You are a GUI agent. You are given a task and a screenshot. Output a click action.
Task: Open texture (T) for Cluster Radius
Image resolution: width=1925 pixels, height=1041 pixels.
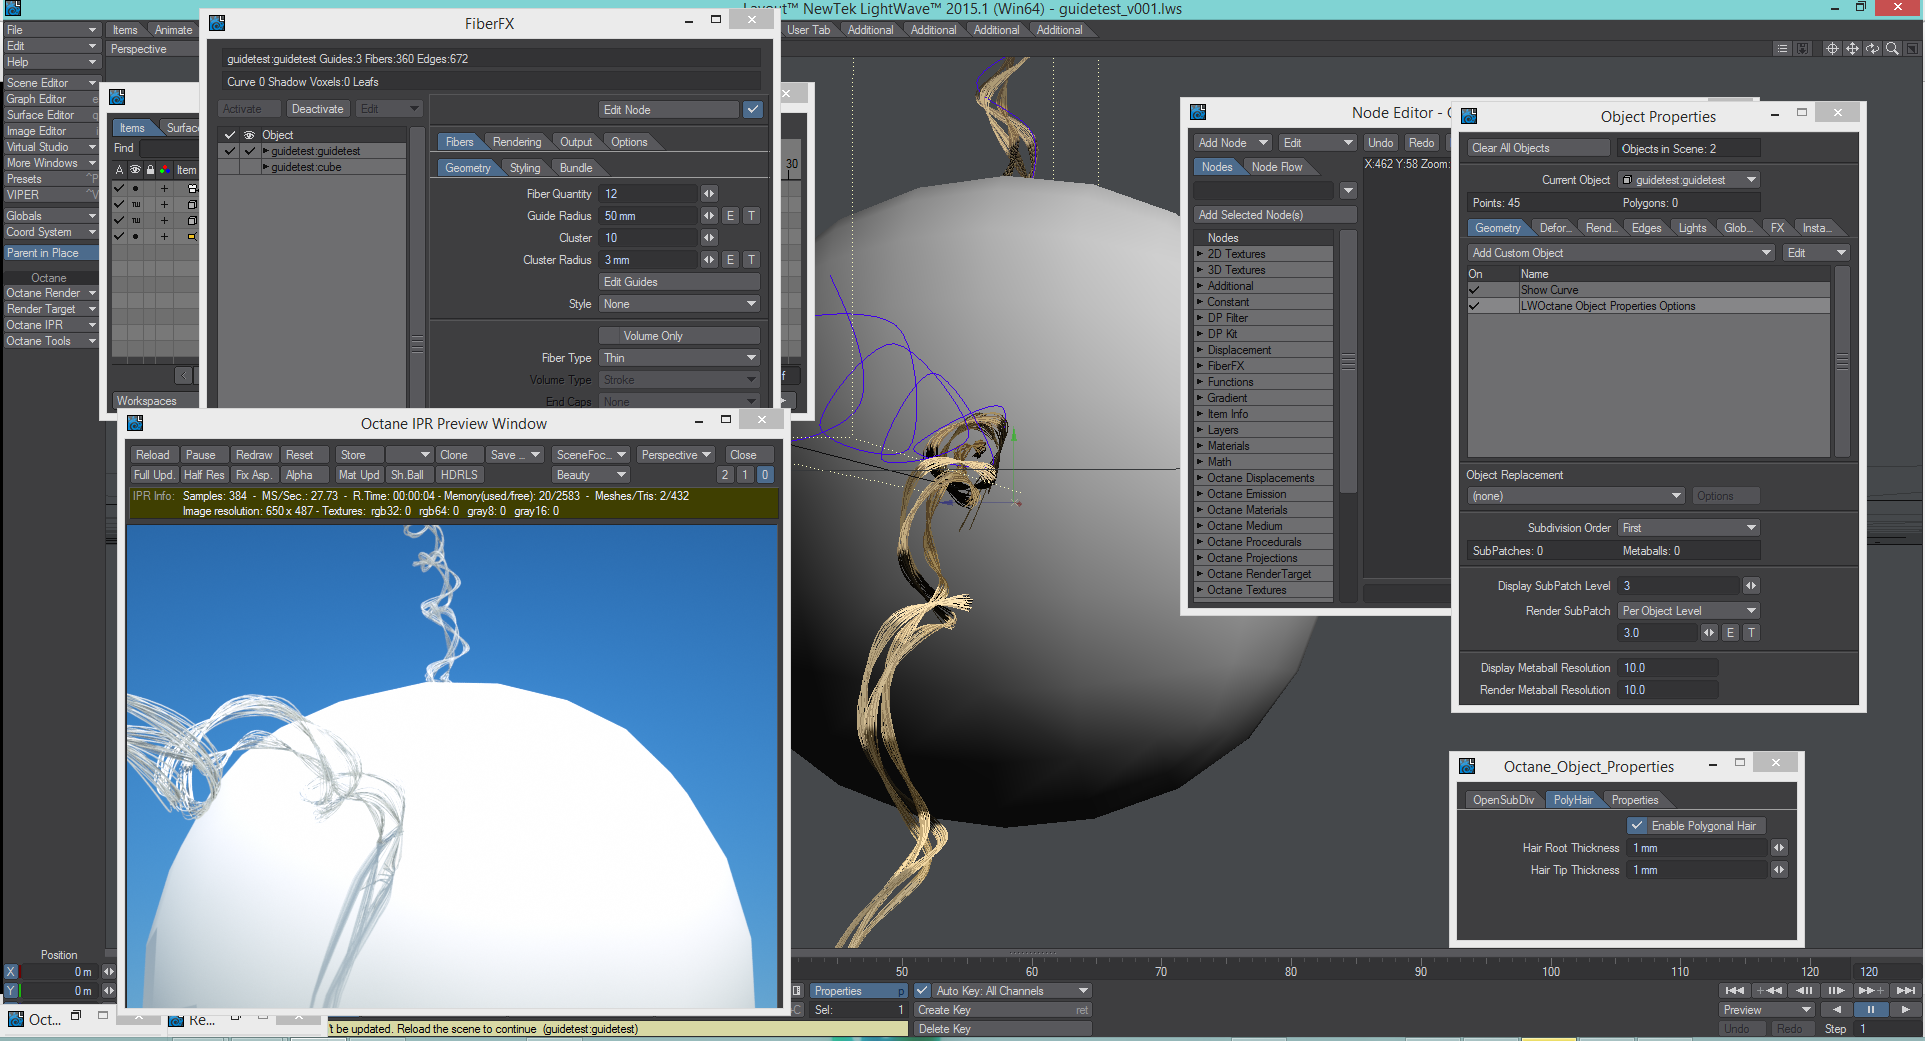752,260
